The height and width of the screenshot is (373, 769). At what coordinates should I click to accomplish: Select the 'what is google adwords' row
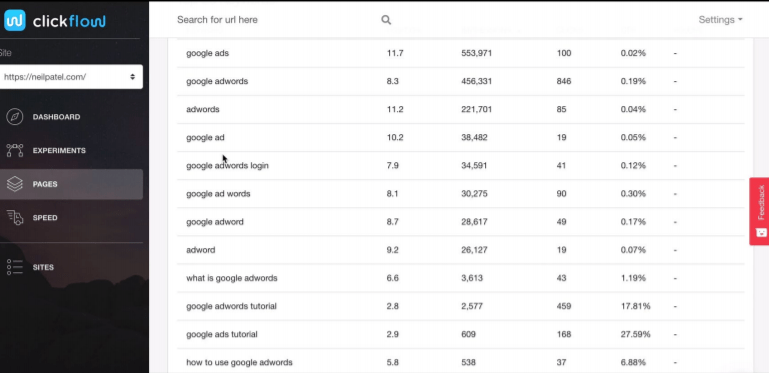(461, 278)
